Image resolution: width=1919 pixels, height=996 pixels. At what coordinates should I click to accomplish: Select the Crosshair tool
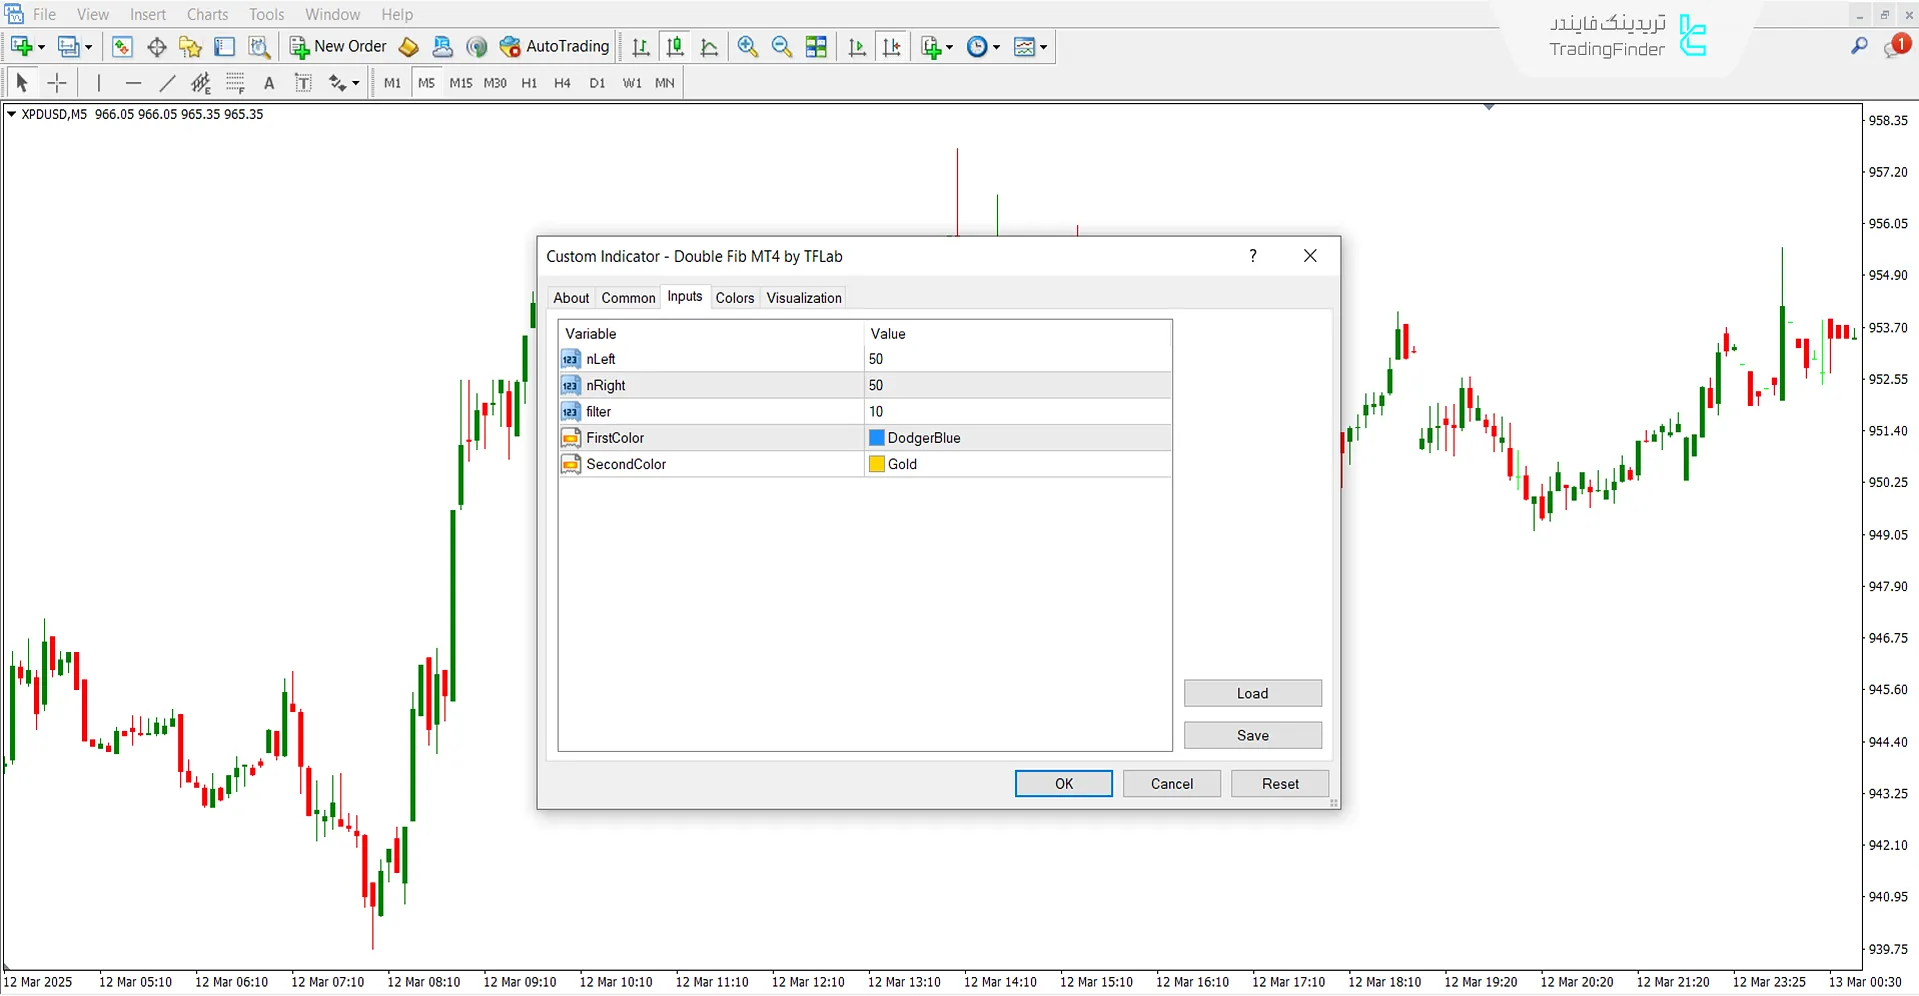(x=57, y=83)
